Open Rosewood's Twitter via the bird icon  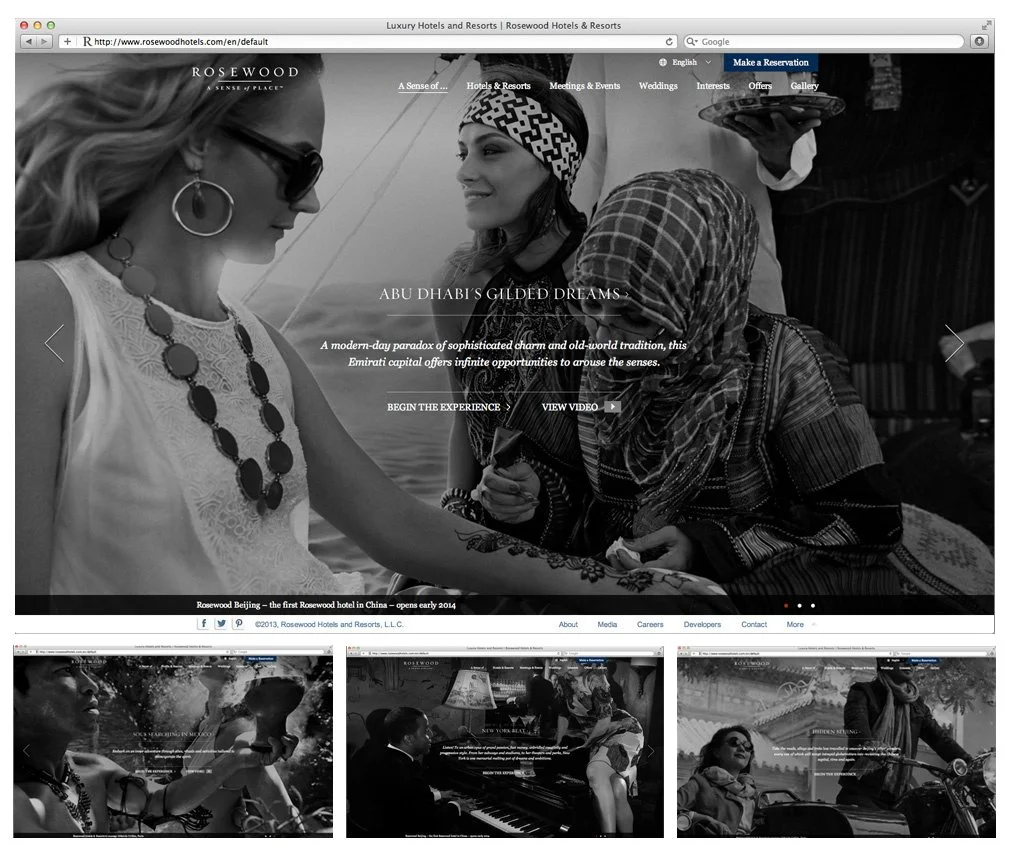[x=221, y=623]
